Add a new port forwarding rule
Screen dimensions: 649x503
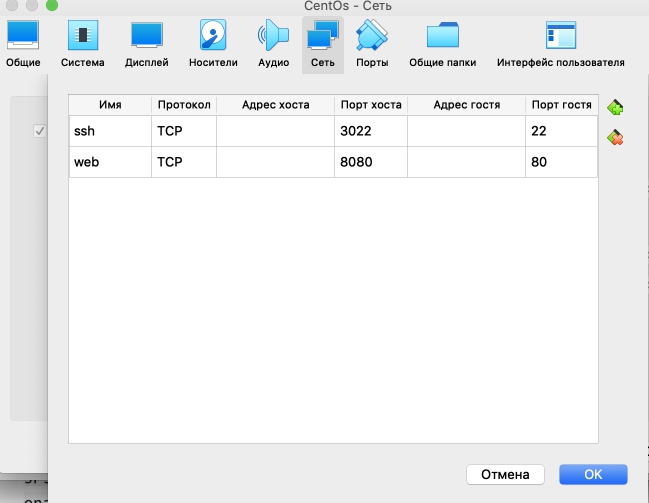tap(615, 108)
